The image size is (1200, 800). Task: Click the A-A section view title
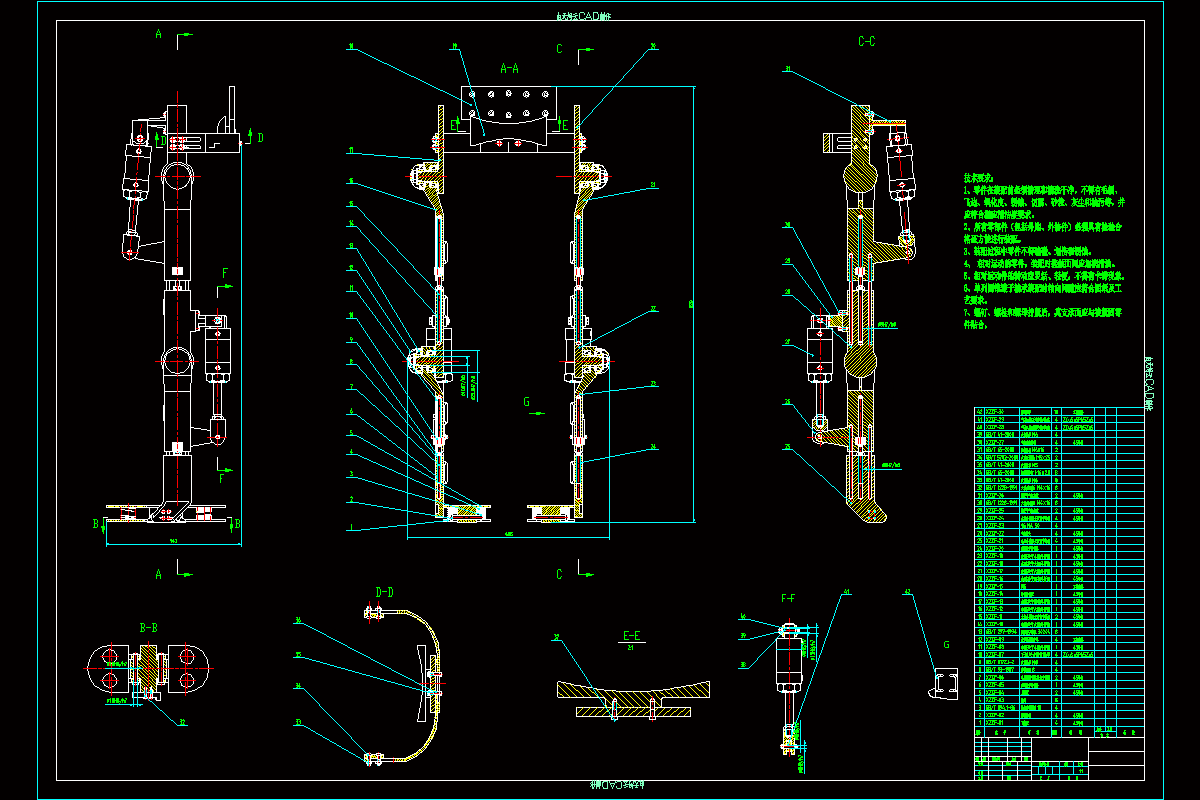tap(509, 69)
